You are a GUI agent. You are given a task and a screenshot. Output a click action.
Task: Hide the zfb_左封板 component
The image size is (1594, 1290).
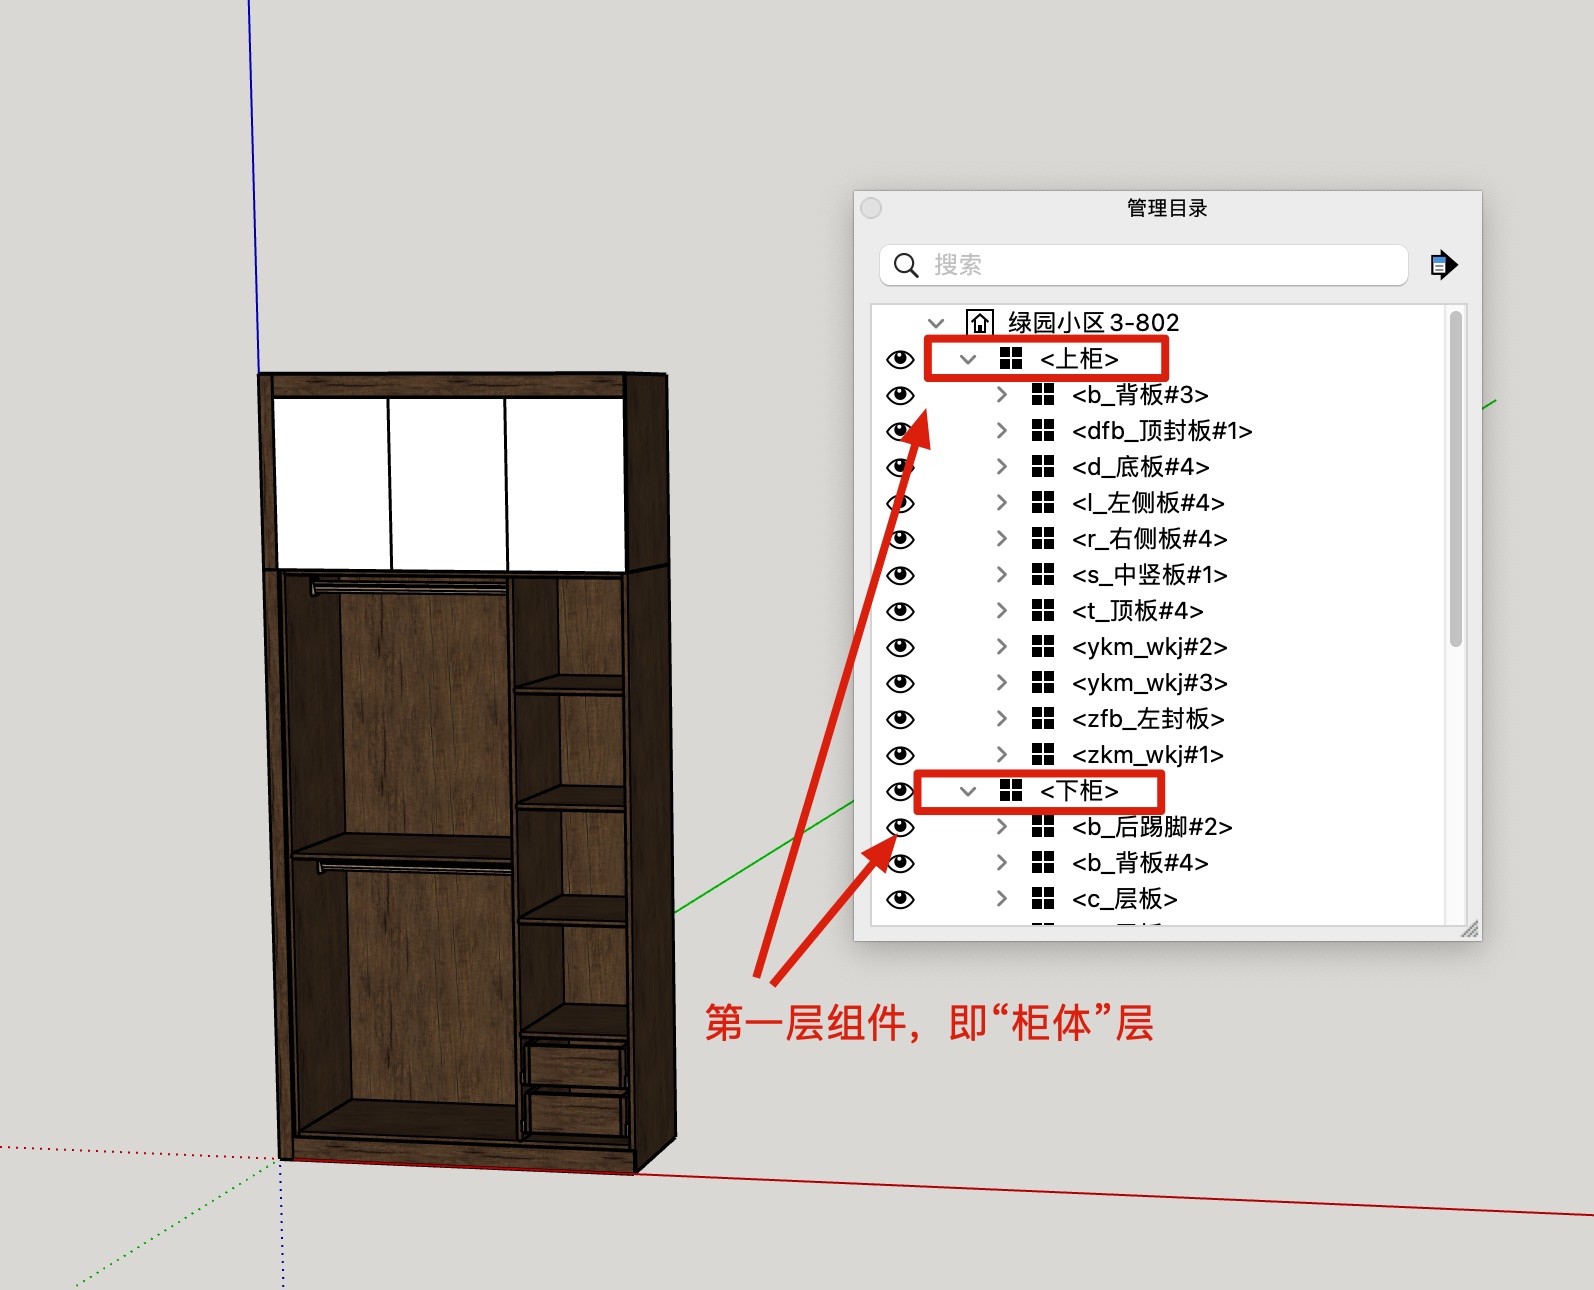point(900,719)
